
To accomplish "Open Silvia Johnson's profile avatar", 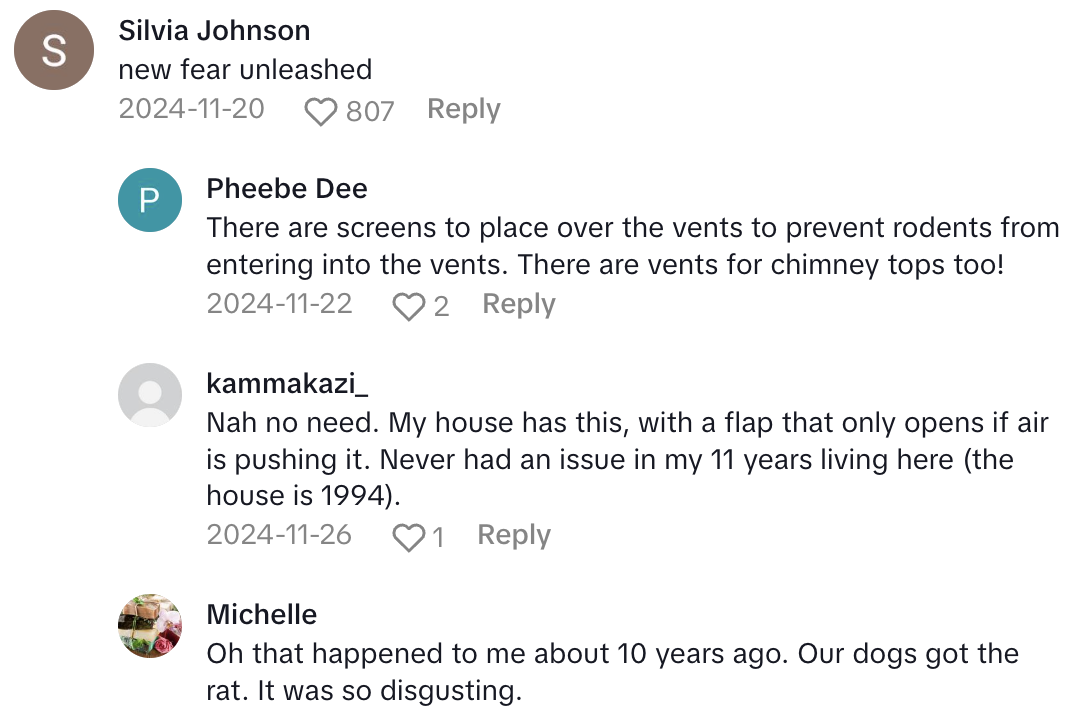I will (54, 51).
